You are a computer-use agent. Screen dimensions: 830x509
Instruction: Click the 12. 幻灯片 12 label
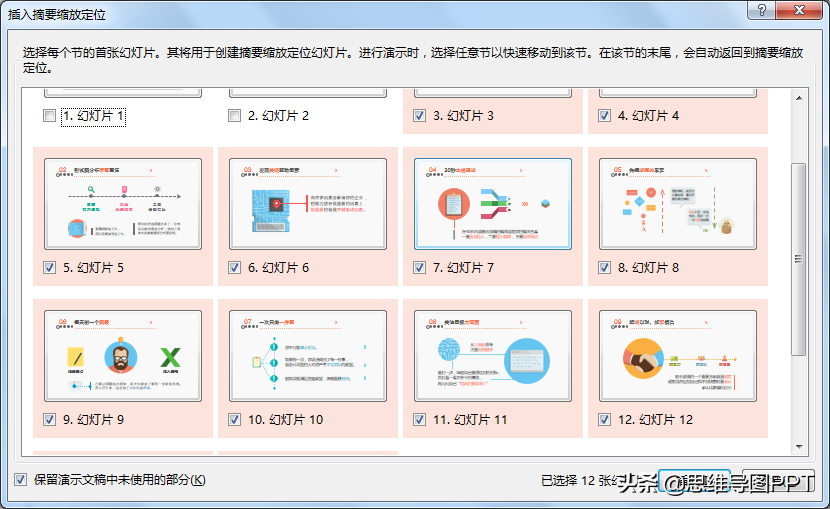655,420
